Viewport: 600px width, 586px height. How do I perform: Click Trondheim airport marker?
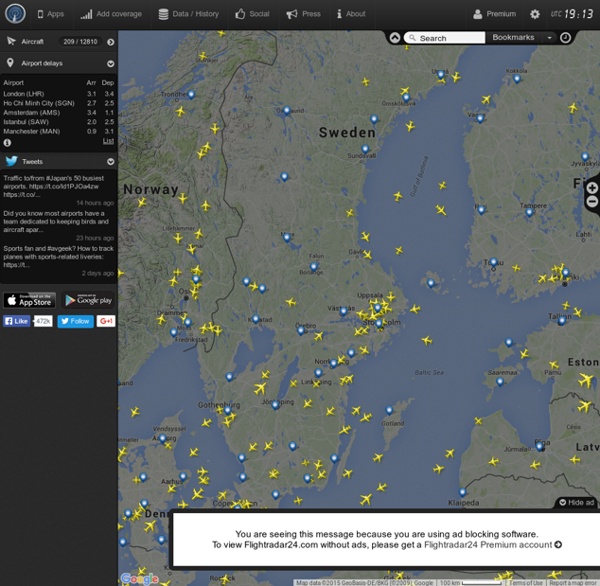tap(191, 94)
